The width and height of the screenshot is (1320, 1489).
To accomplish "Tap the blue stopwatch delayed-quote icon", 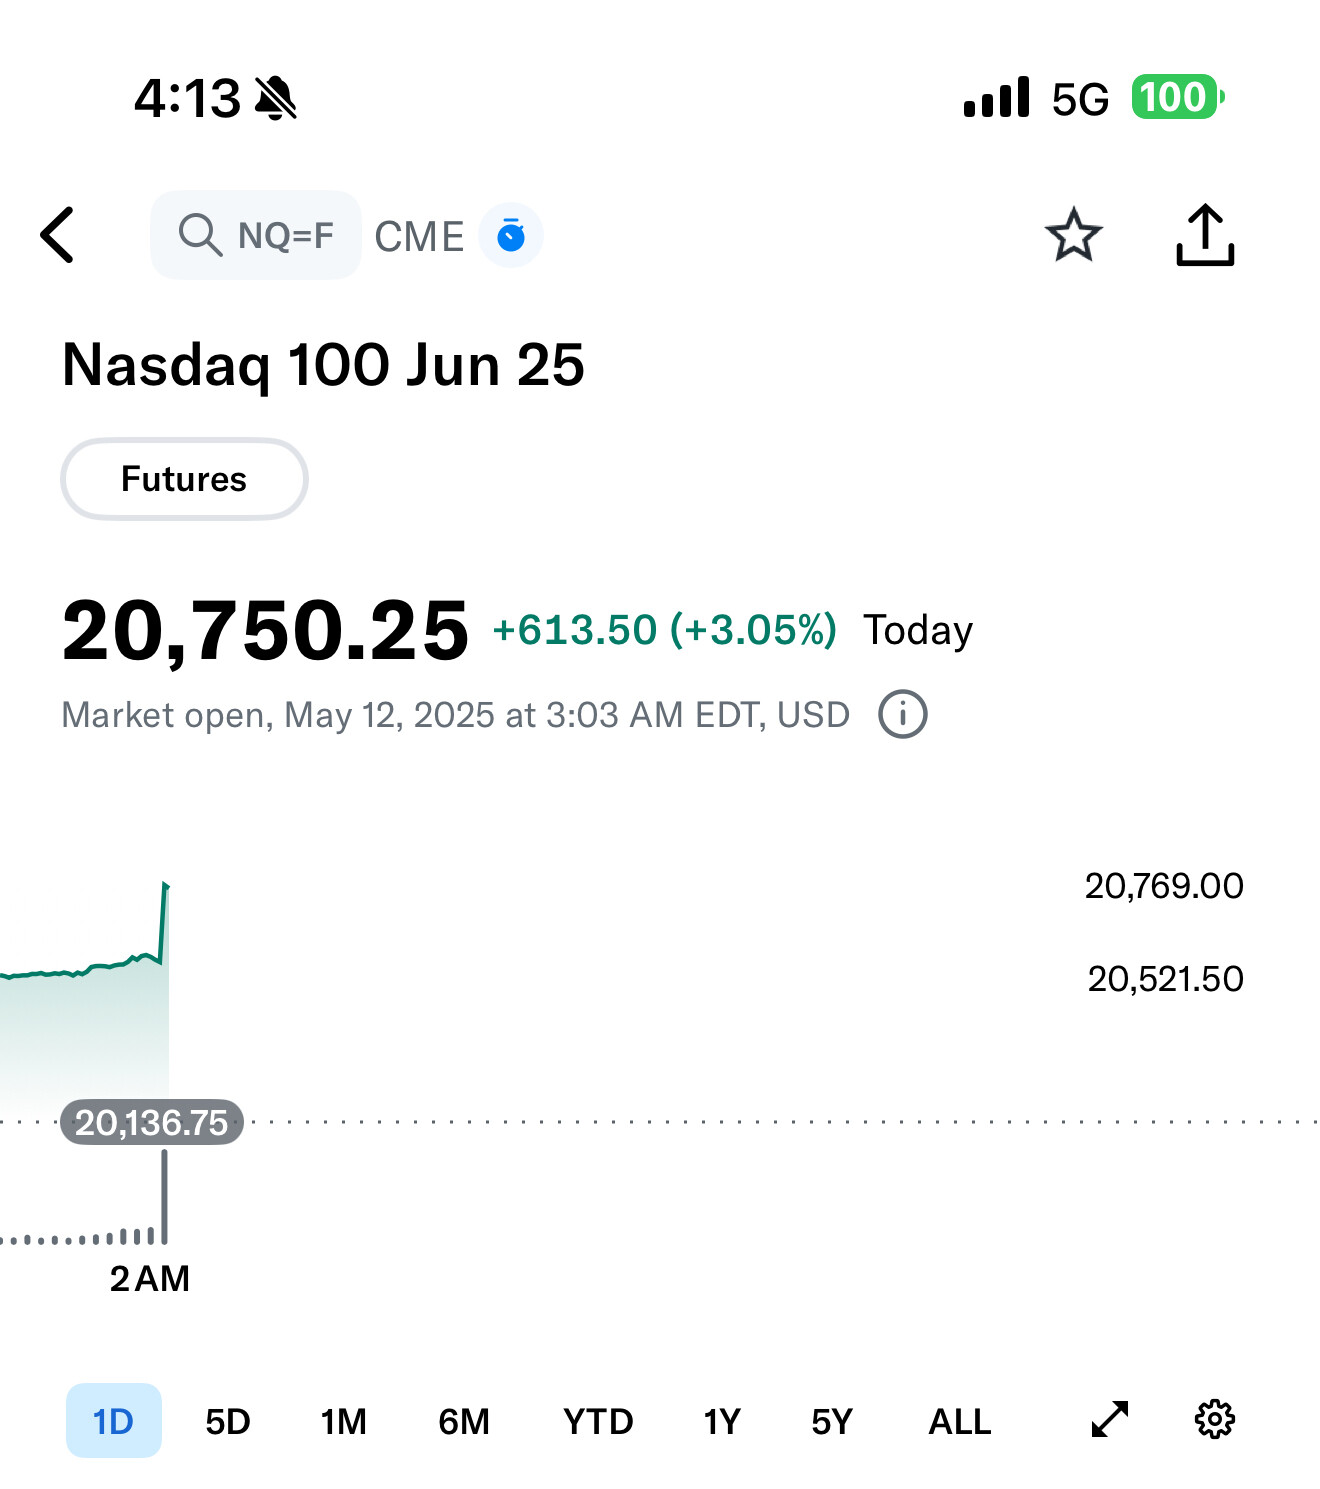I will [x=511, y=236].
